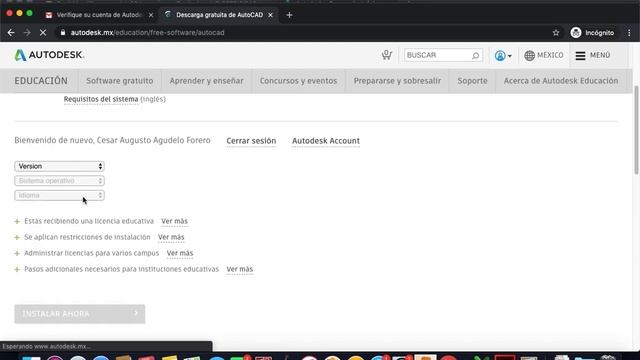Click the search magnifier icon

pos(476,56)
